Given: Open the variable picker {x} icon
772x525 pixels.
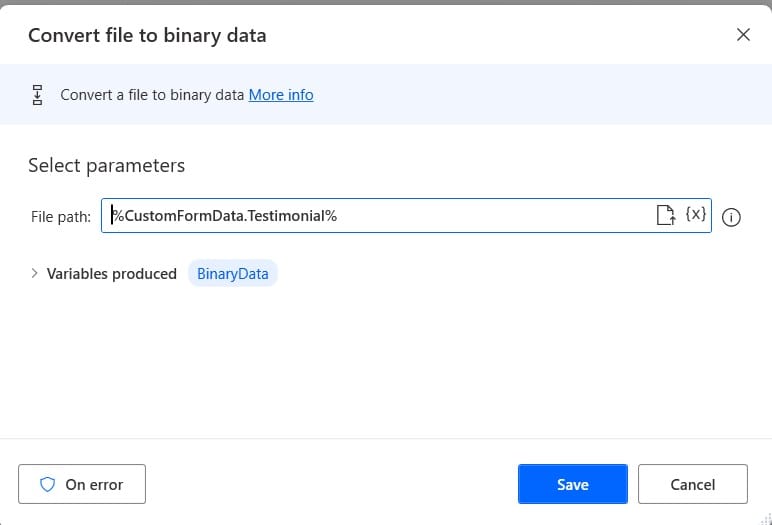Looking at the screenshot, I should click(695, 214).
